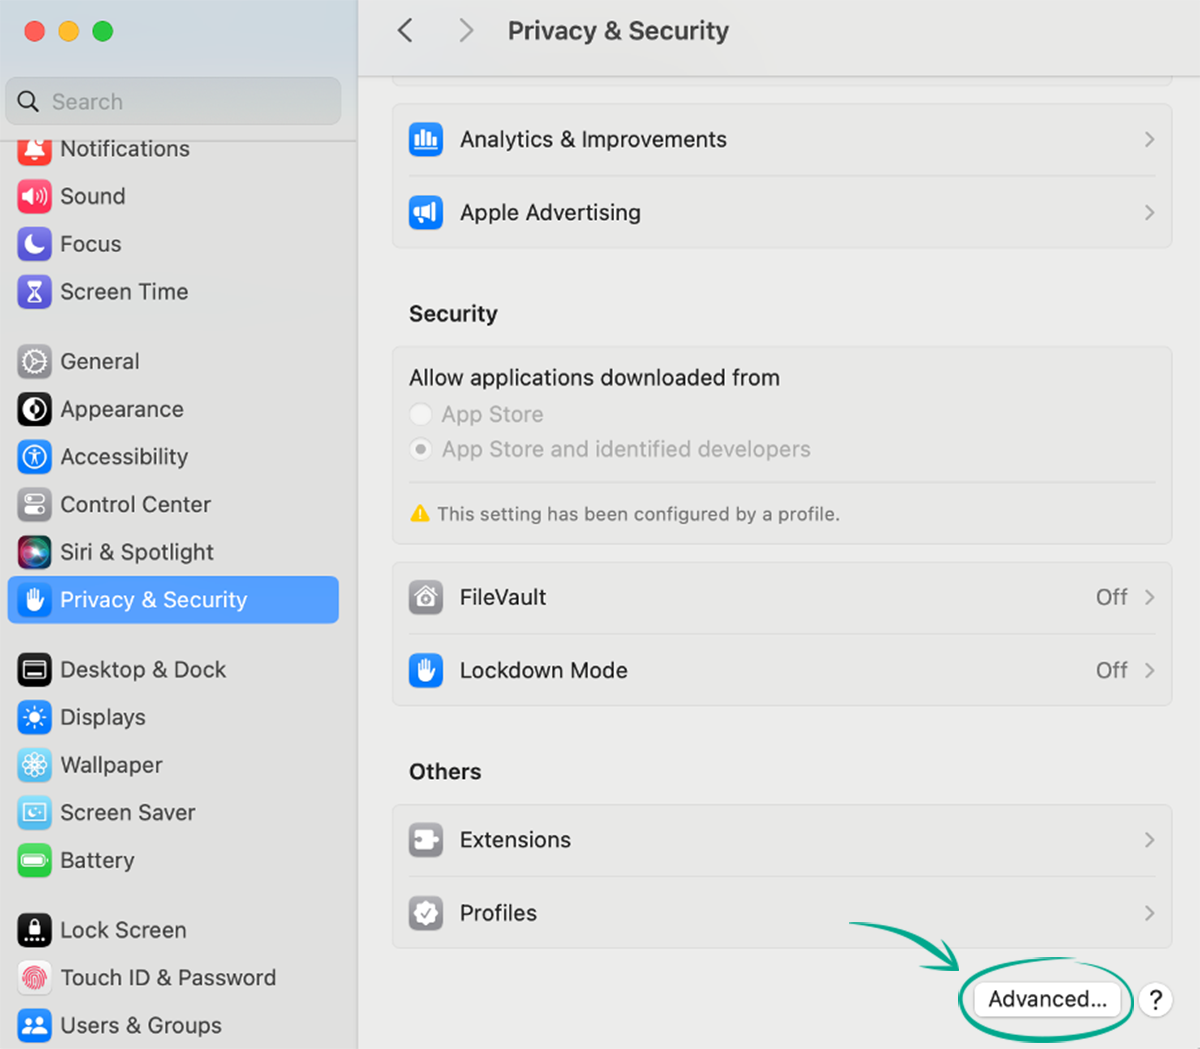
Task: Click the green zoom window button
Action: point(102,31)
